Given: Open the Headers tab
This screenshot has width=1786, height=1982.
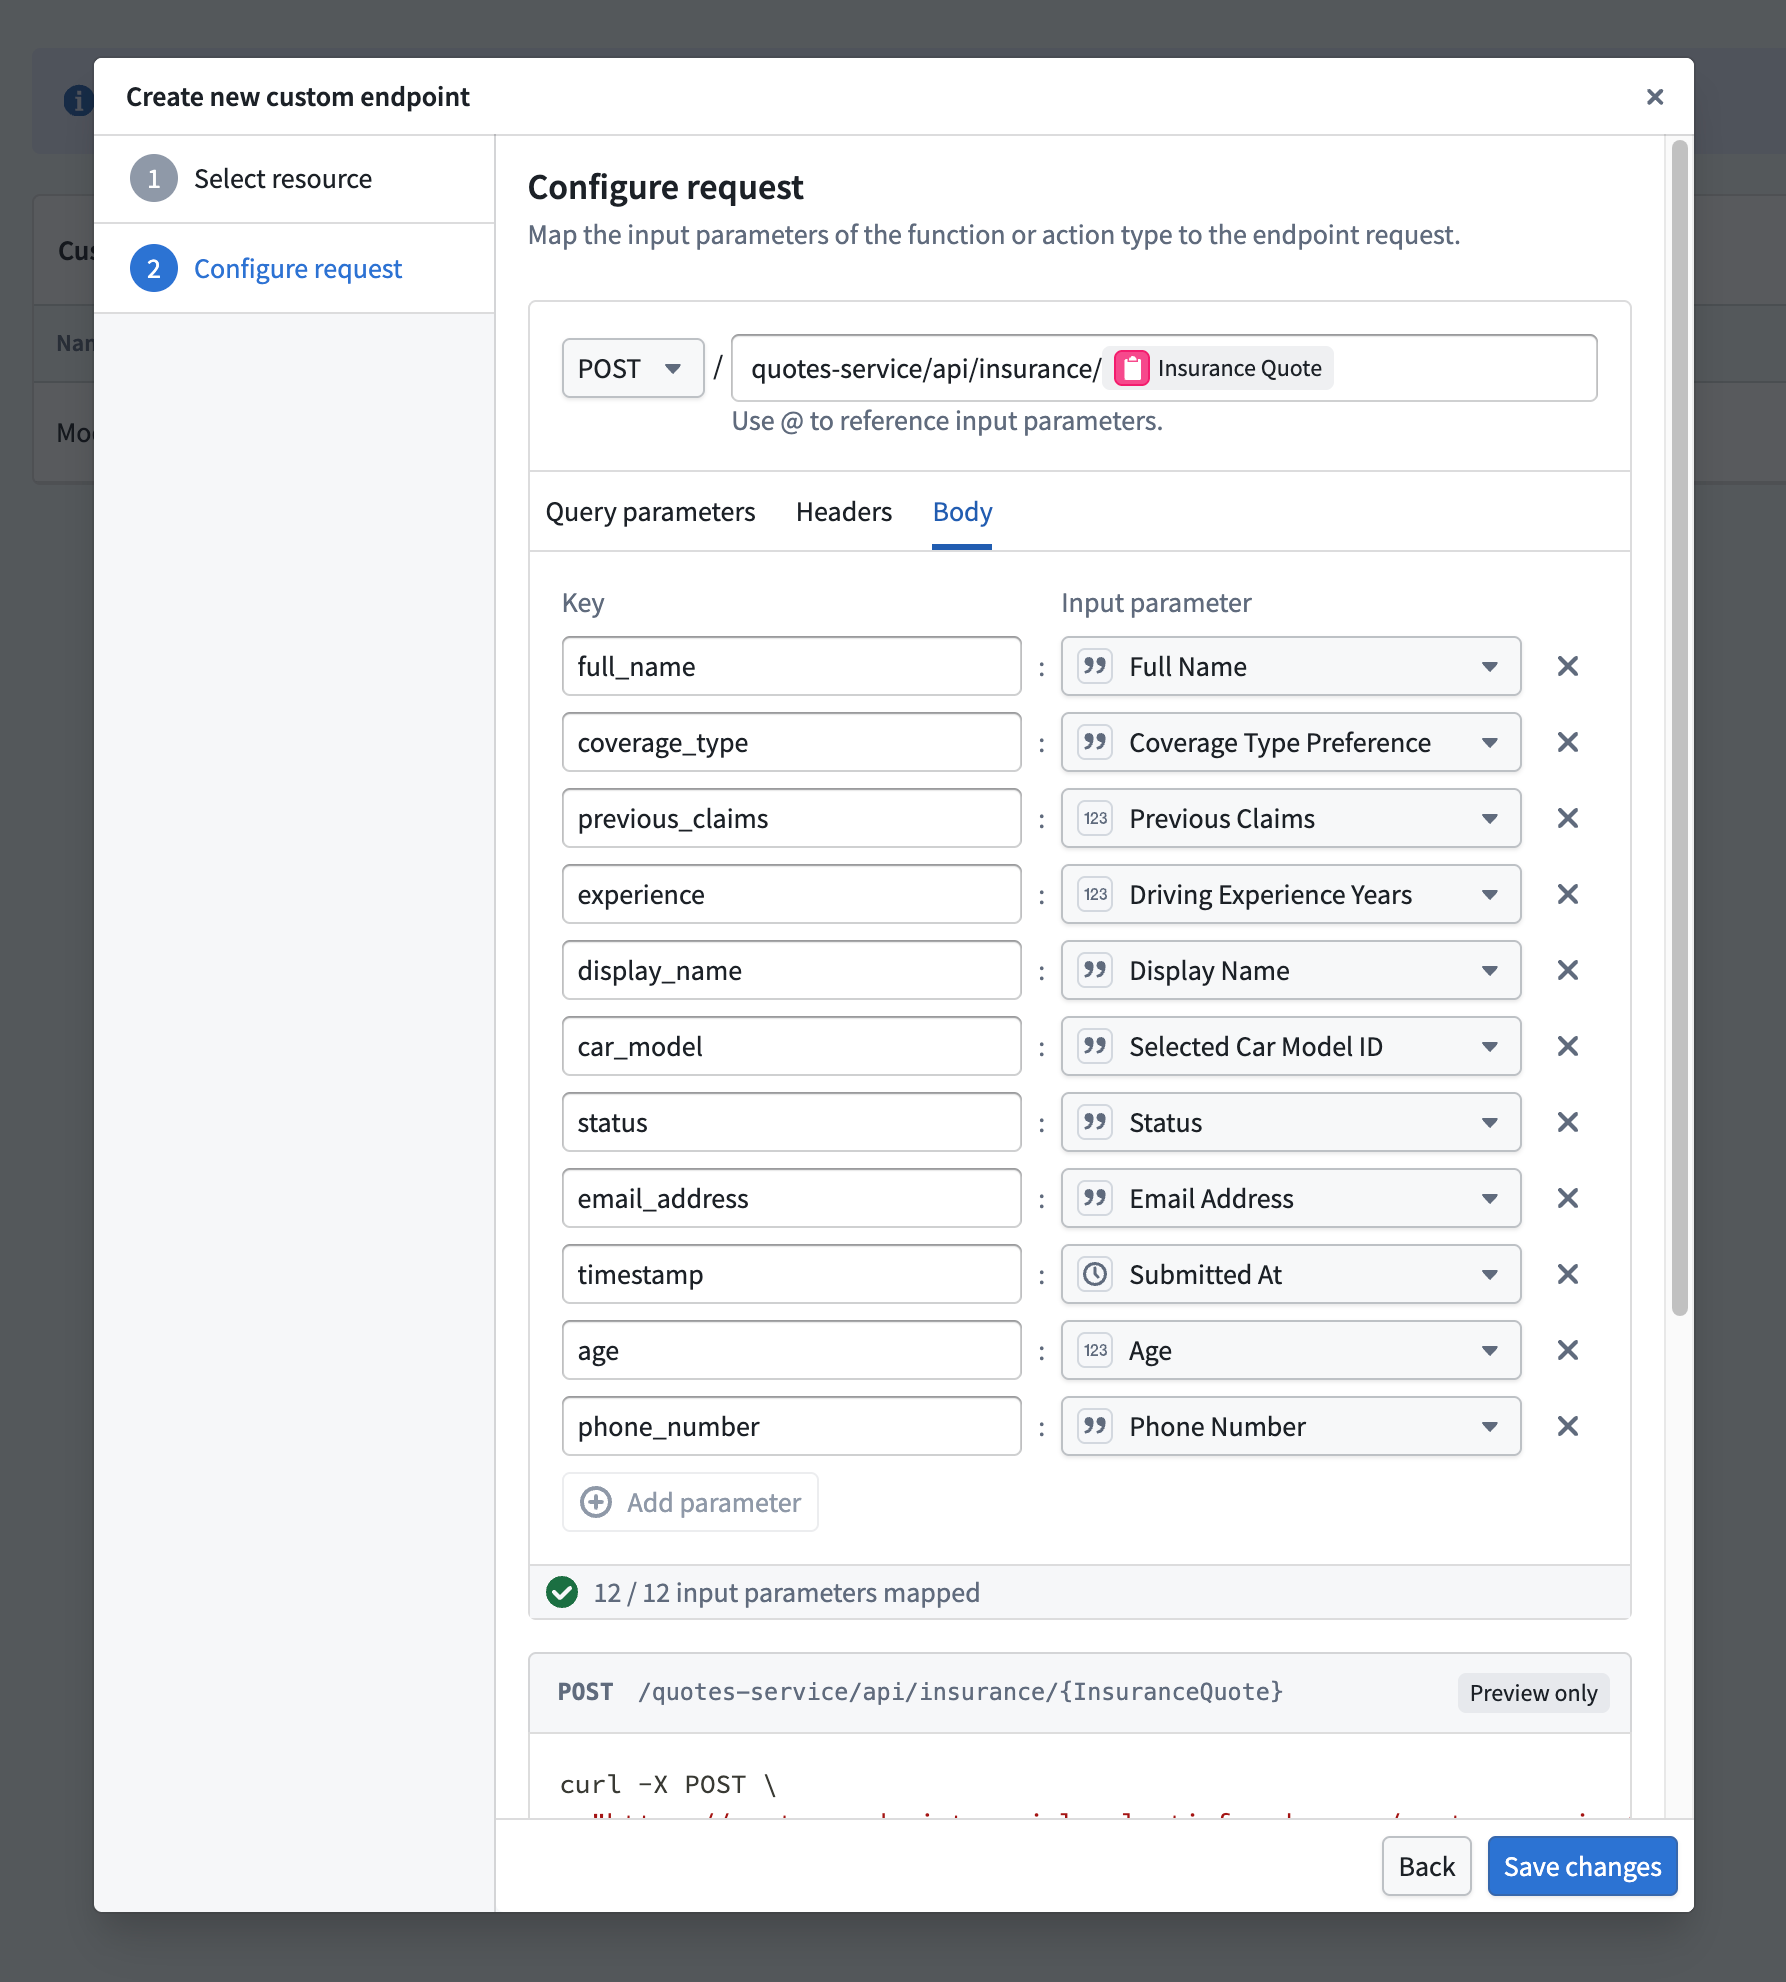Looking at the screenshot, I should pos(843,512).
